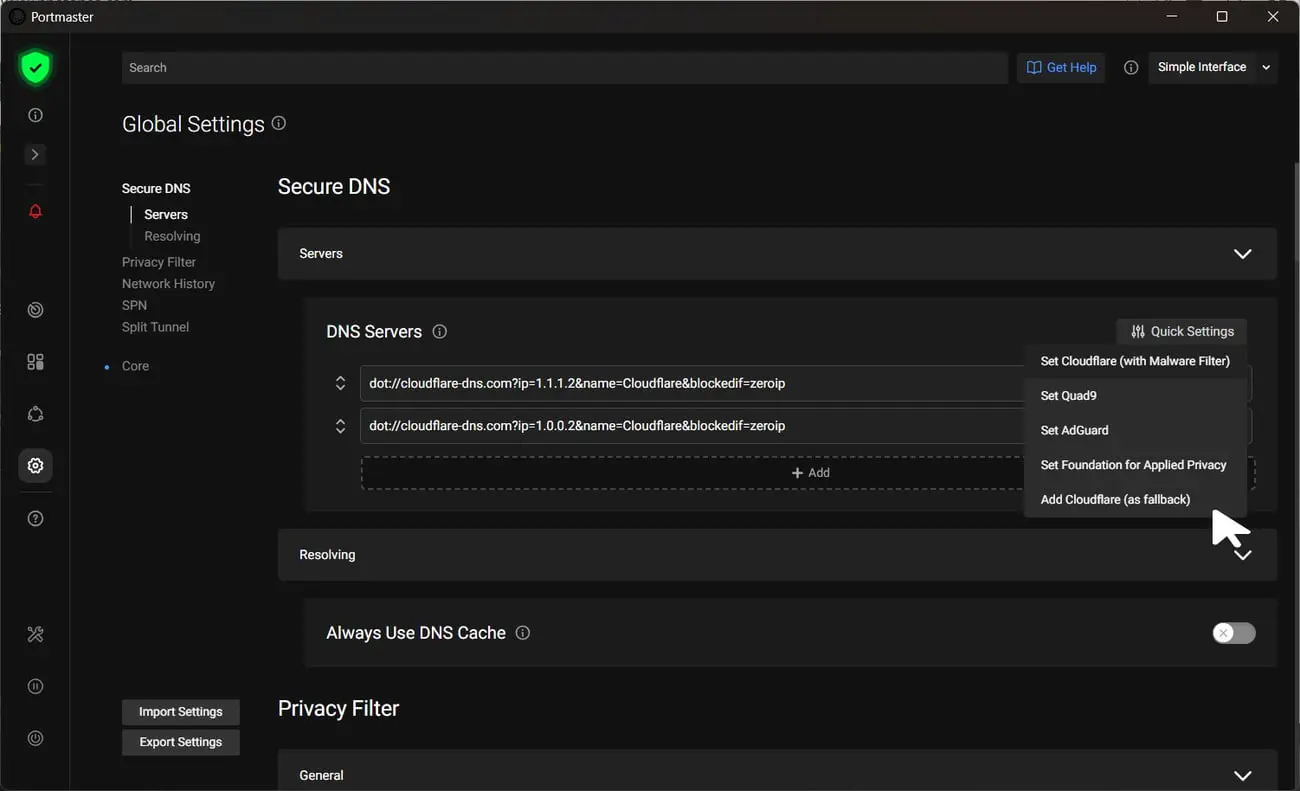The image size is (1300, 791).
Task: Click Add to add a DNS server
Action: pos(808,473)
